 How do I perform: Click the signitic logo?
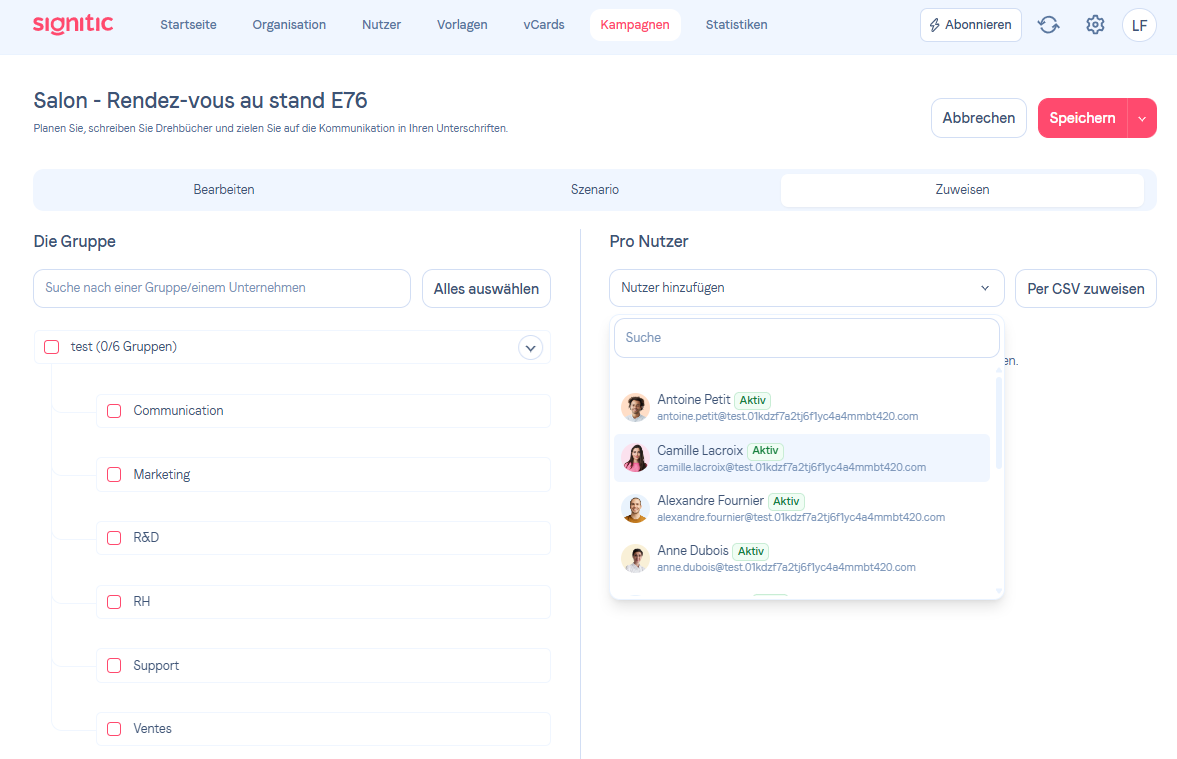click(73, 25)
